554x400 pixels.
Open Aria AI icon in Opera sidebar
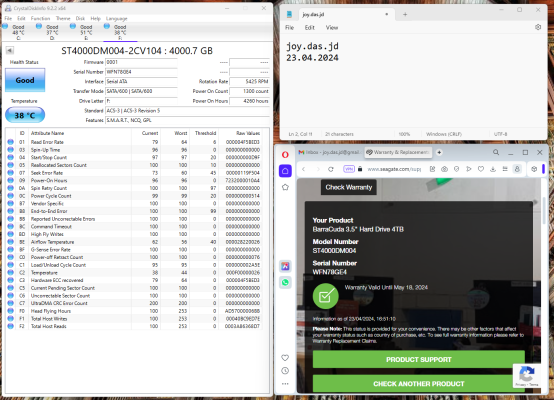[285, 266]
